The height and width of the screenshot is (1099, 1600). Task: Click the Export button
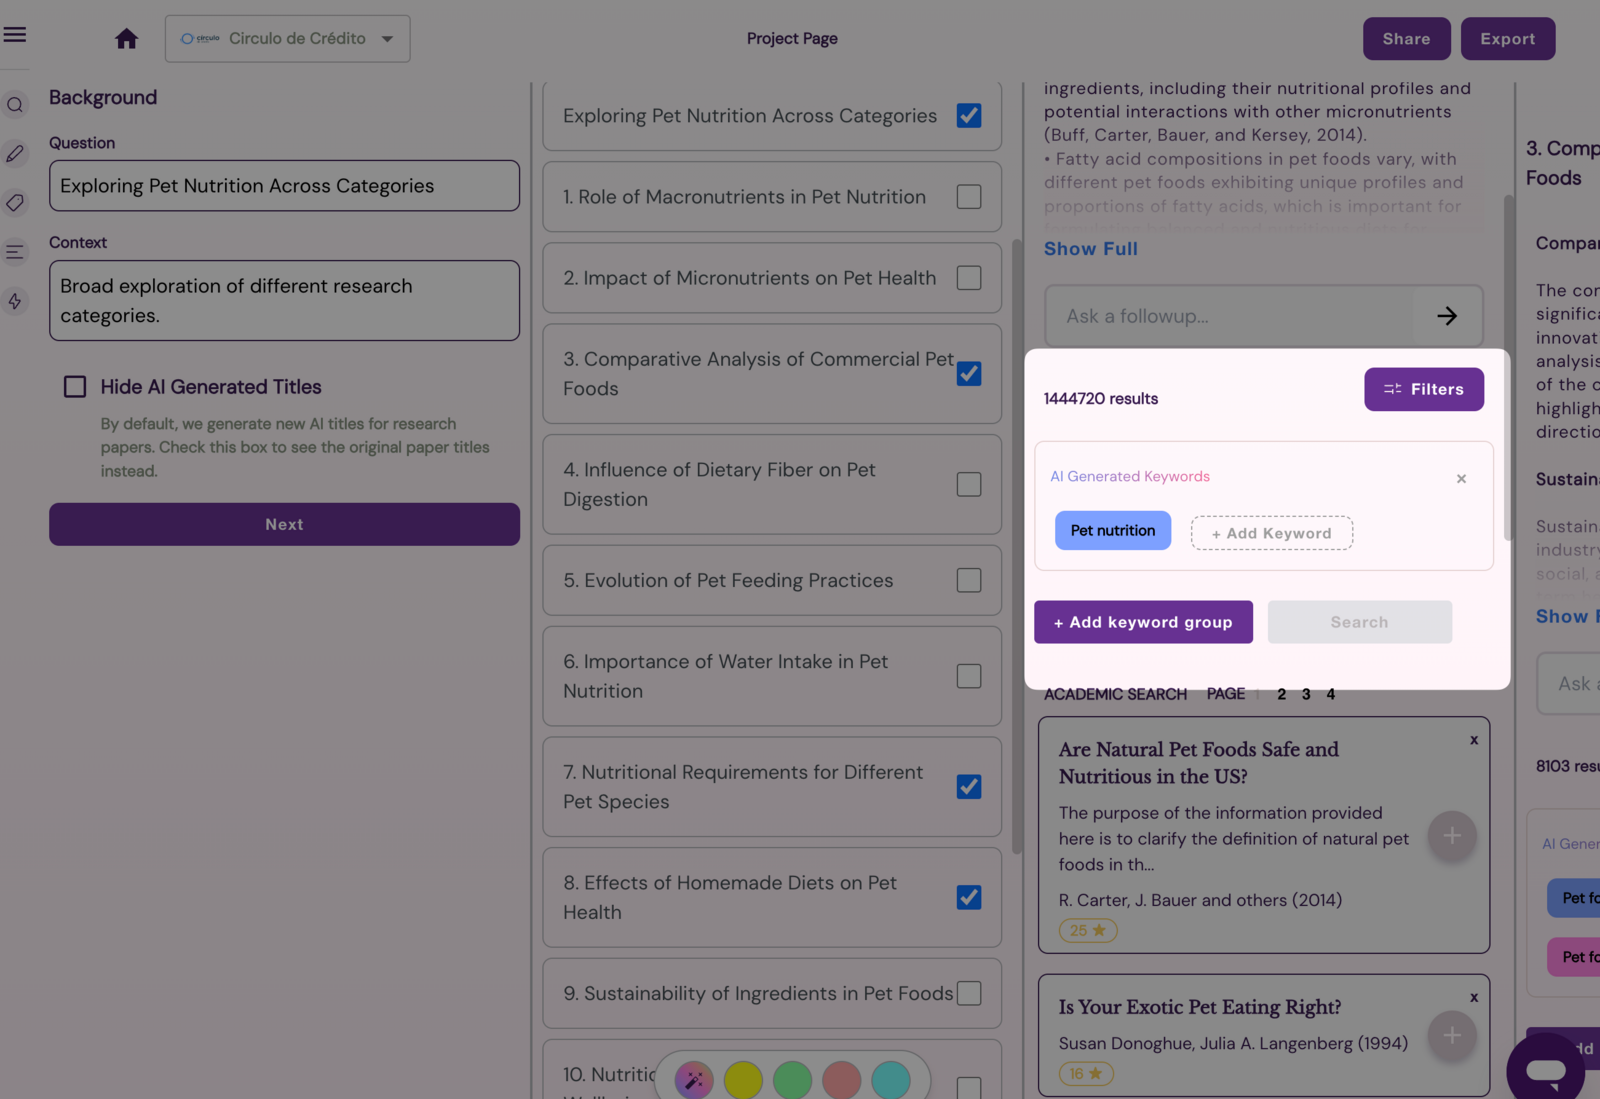tap(1508, 39)
